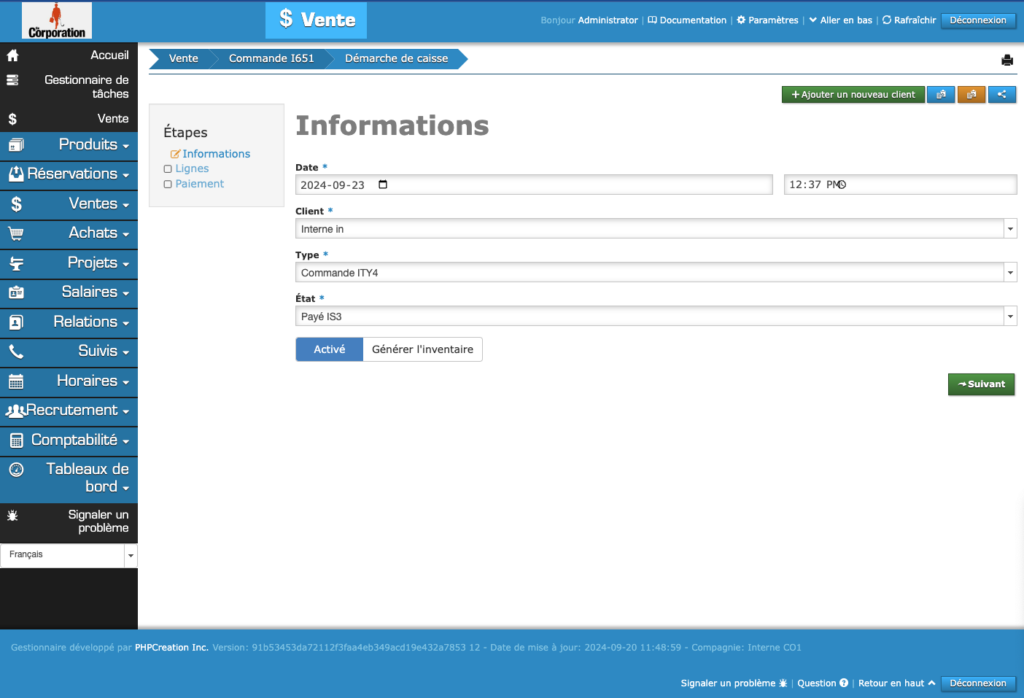Click the Ajouter un nouveau client button
The height and width of the screenshot is (698, 1024).
853,94
